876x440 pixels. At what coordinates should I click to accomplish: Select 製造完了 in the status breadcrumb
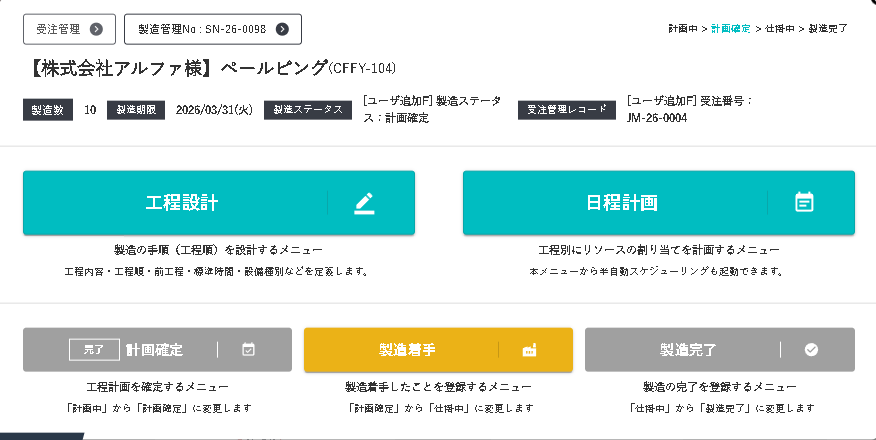click(x=827, y=28)
